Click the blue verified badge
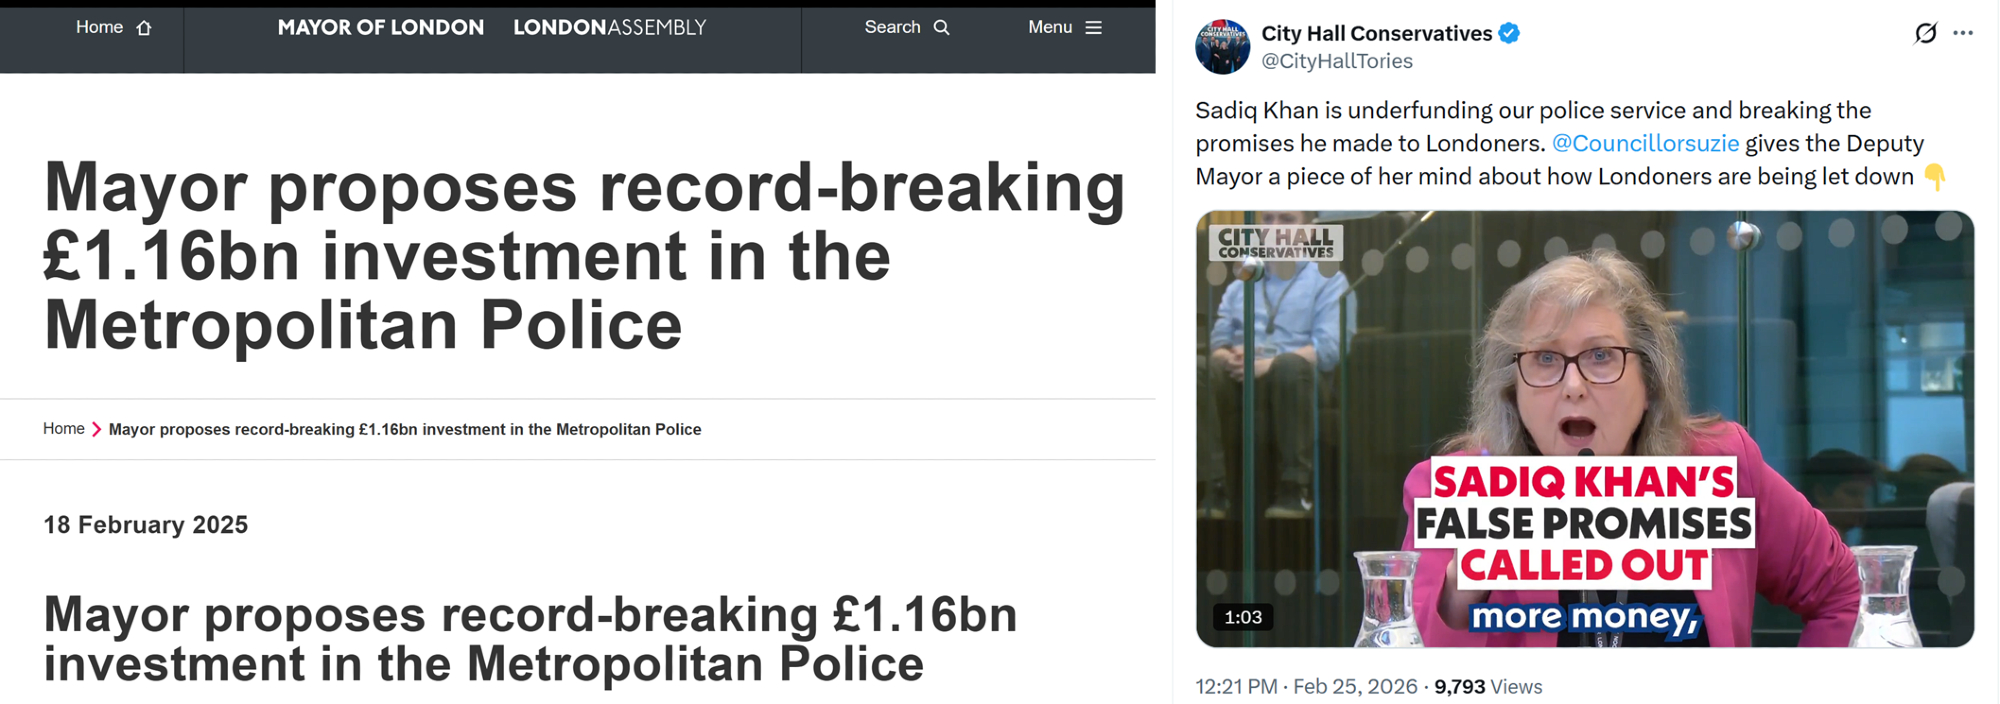2000x704 pixels. pyautogui.click(x=1509, y=33)
